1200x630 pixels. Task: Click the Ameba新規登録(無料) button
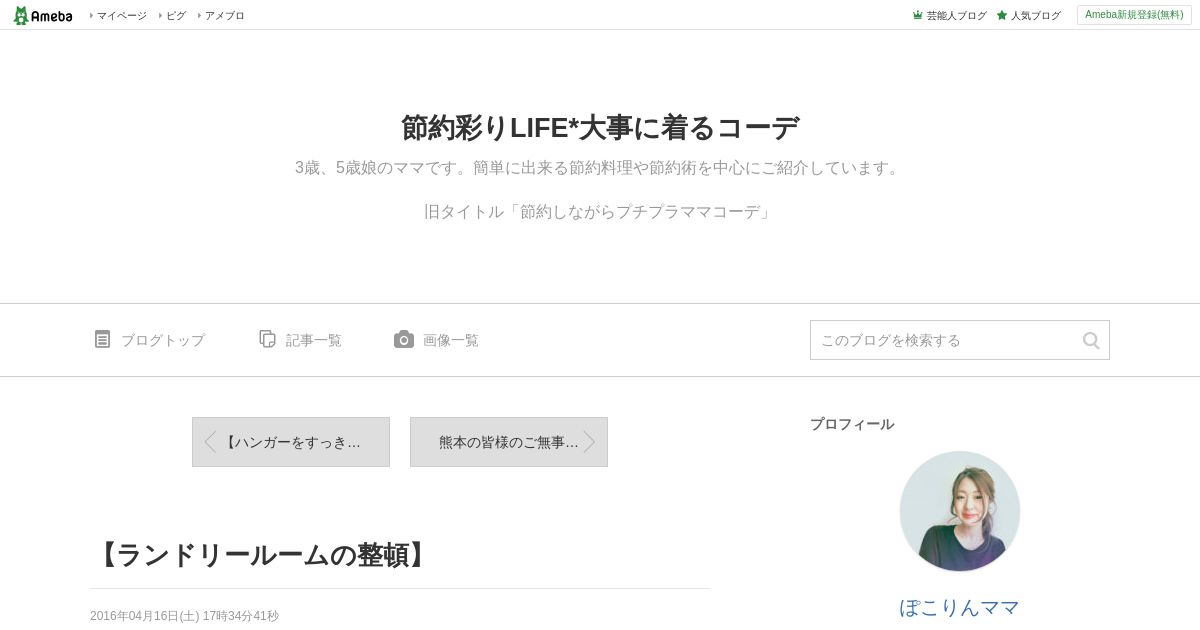pyautogui.click(x=1134, y=15)
